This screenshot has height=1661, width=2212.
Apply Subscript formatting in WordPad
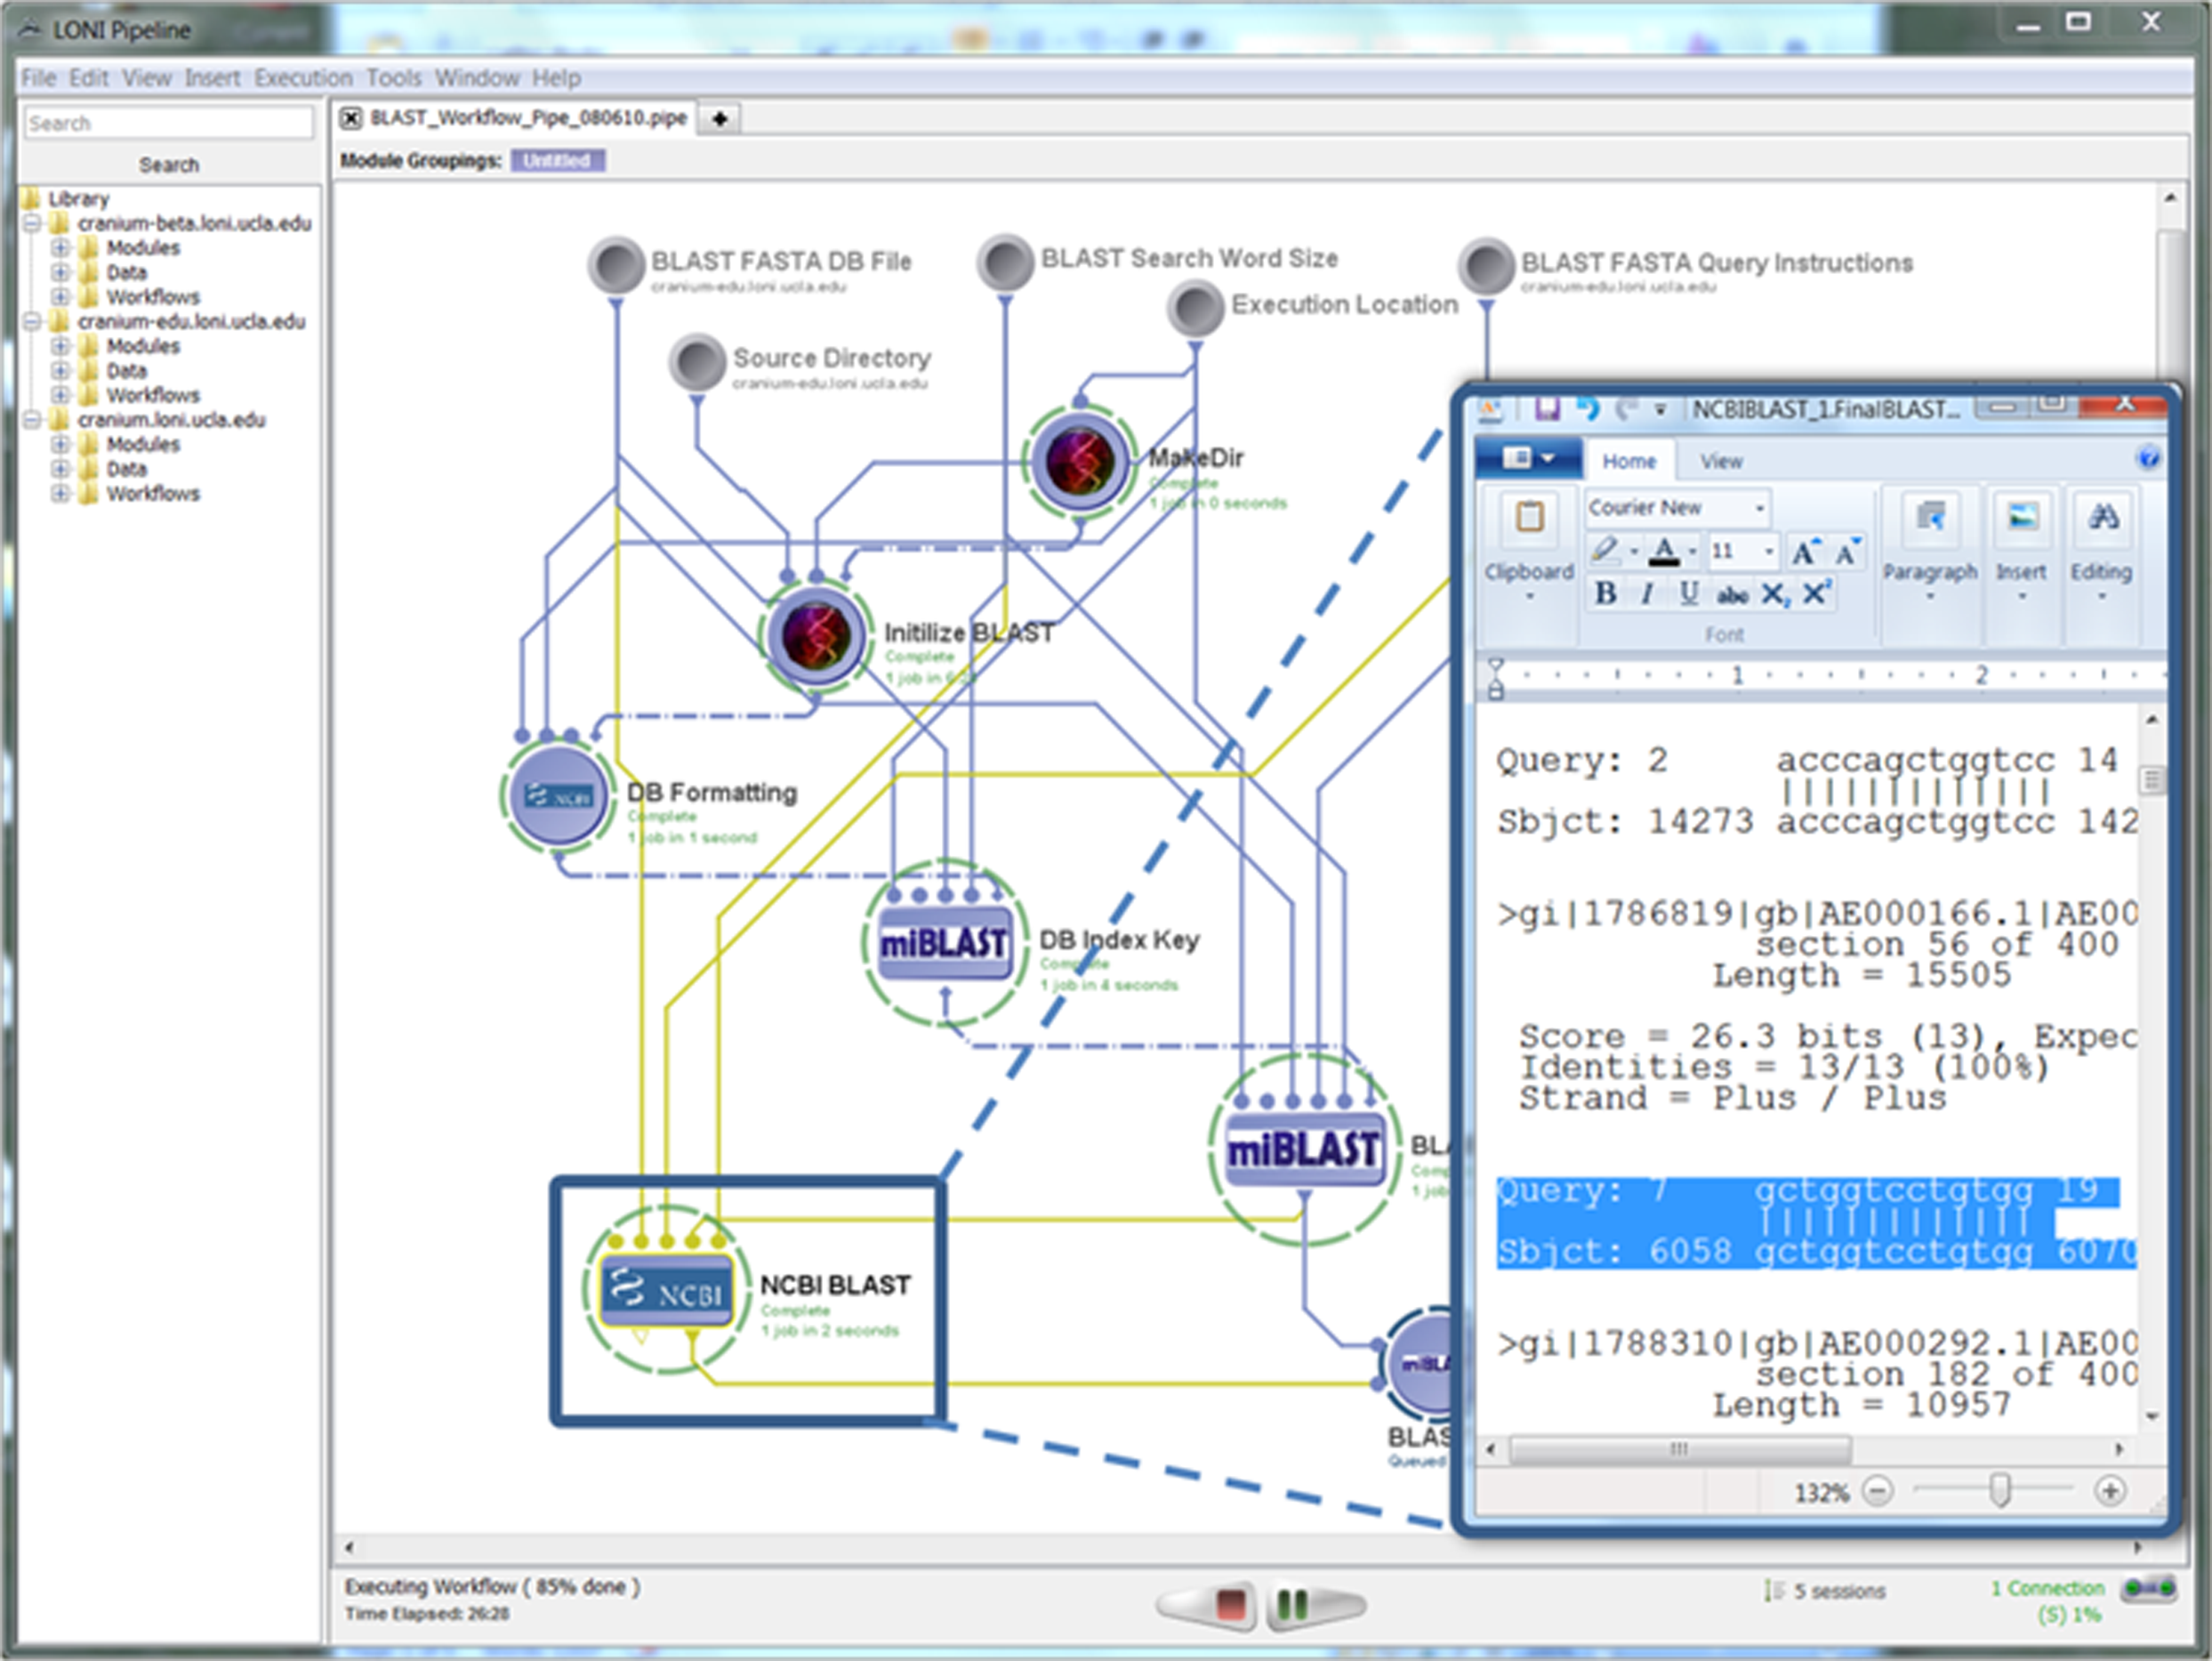pos(1774,594)
